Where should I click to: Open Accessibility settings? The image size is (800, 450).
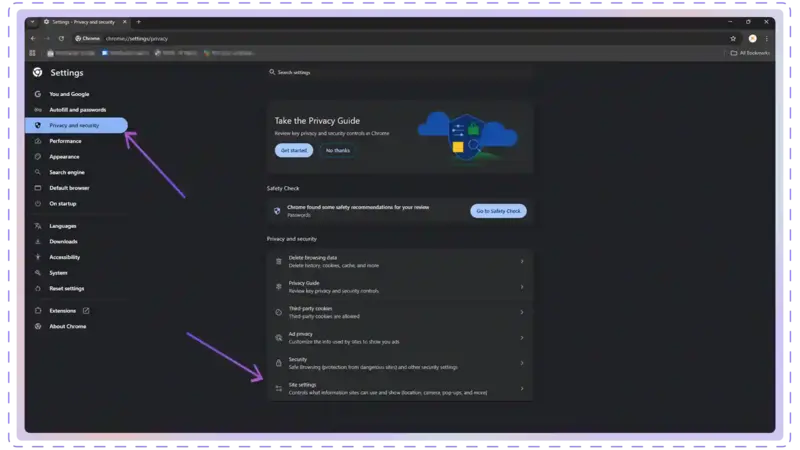coord(65,257)
